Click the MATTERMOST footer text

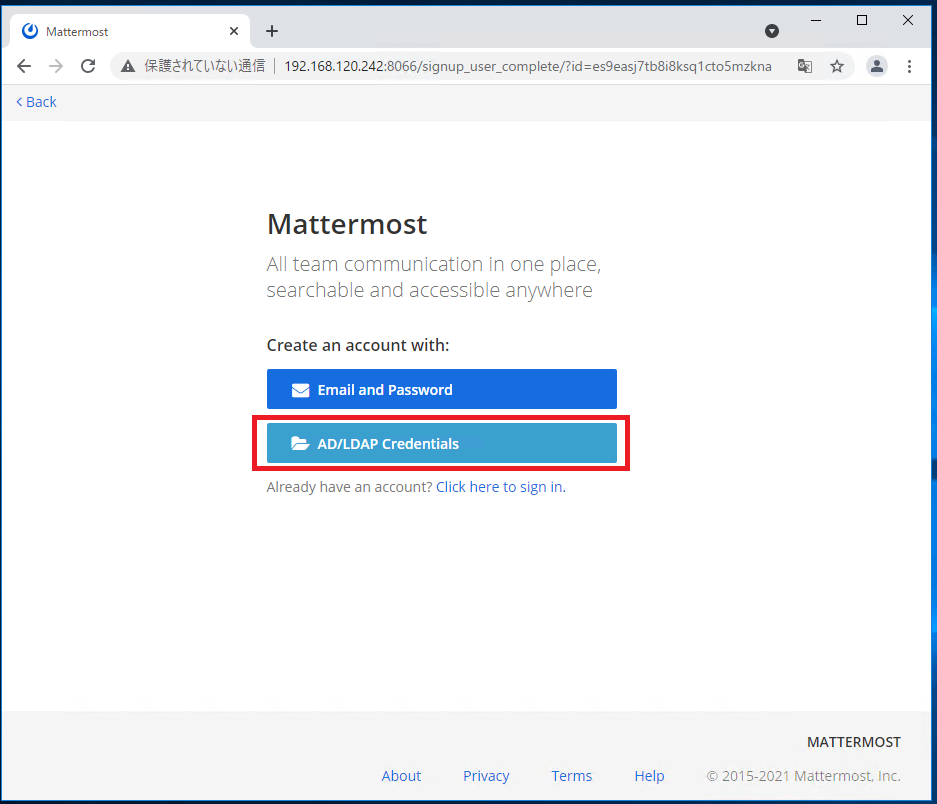(854, 742)
